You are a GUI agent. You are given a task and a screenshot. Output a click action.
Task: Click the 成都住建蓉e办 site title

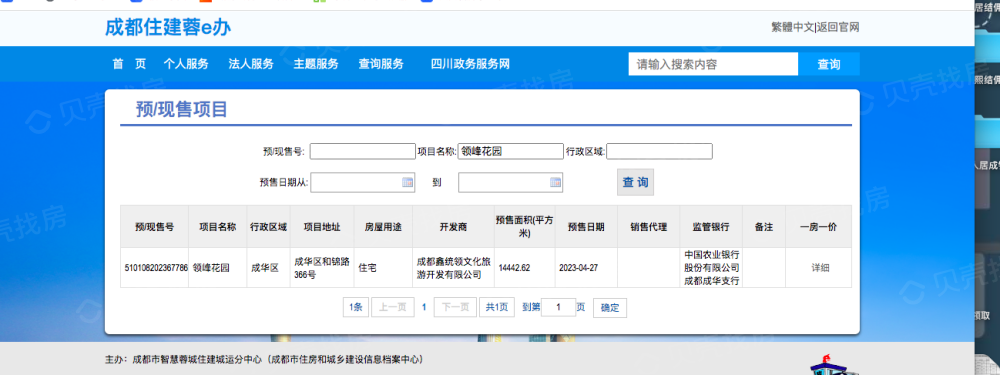pos(168,27)
